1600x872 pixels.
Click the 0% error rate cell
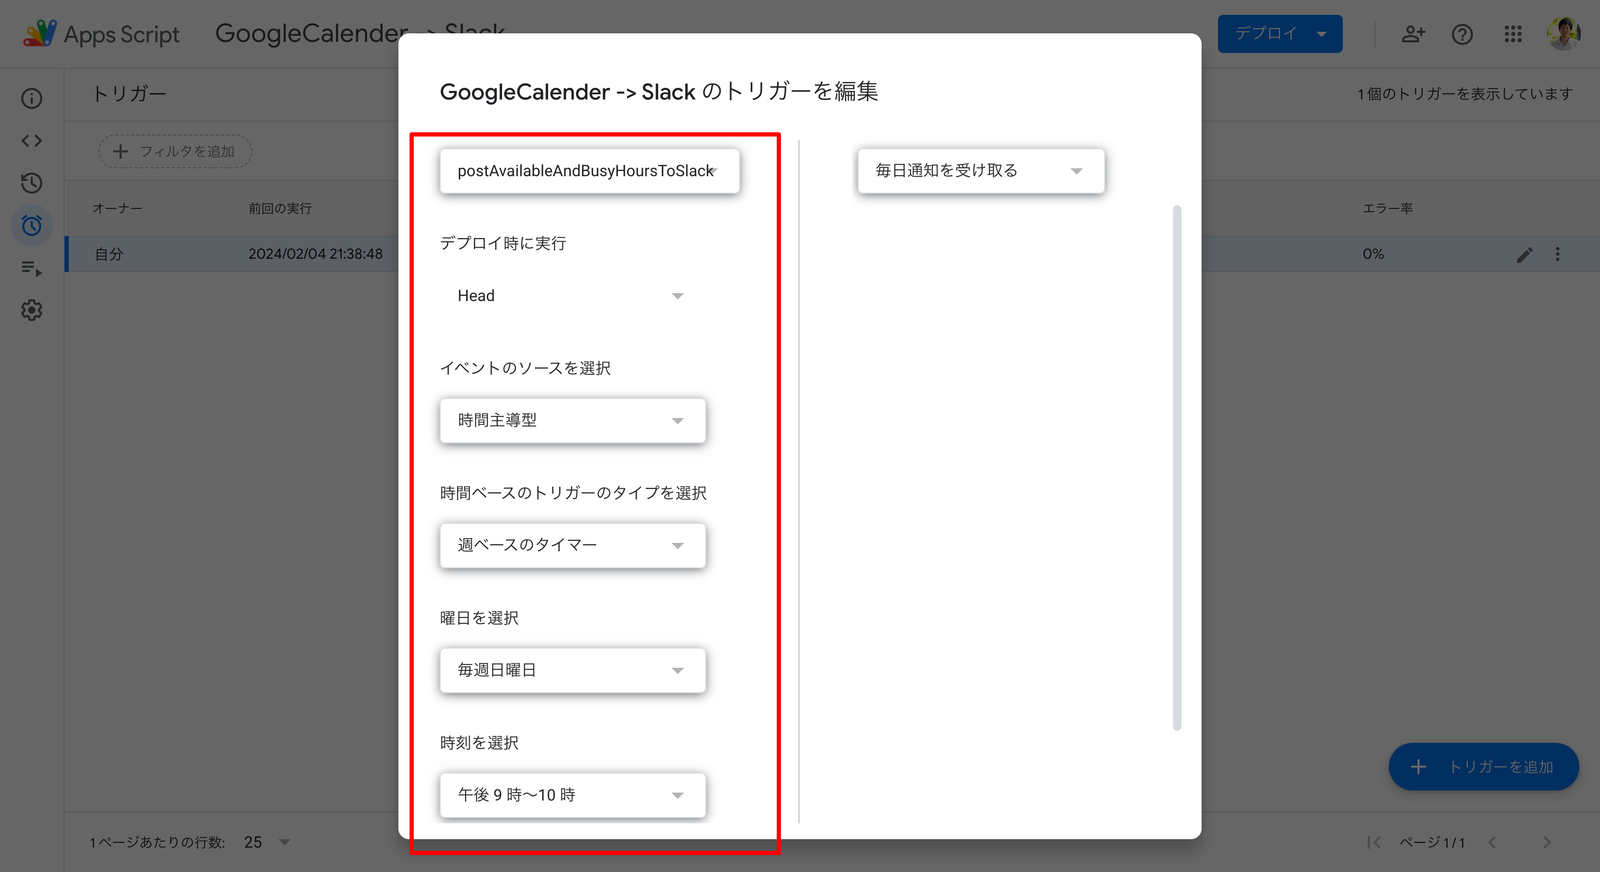(1373, 254)
